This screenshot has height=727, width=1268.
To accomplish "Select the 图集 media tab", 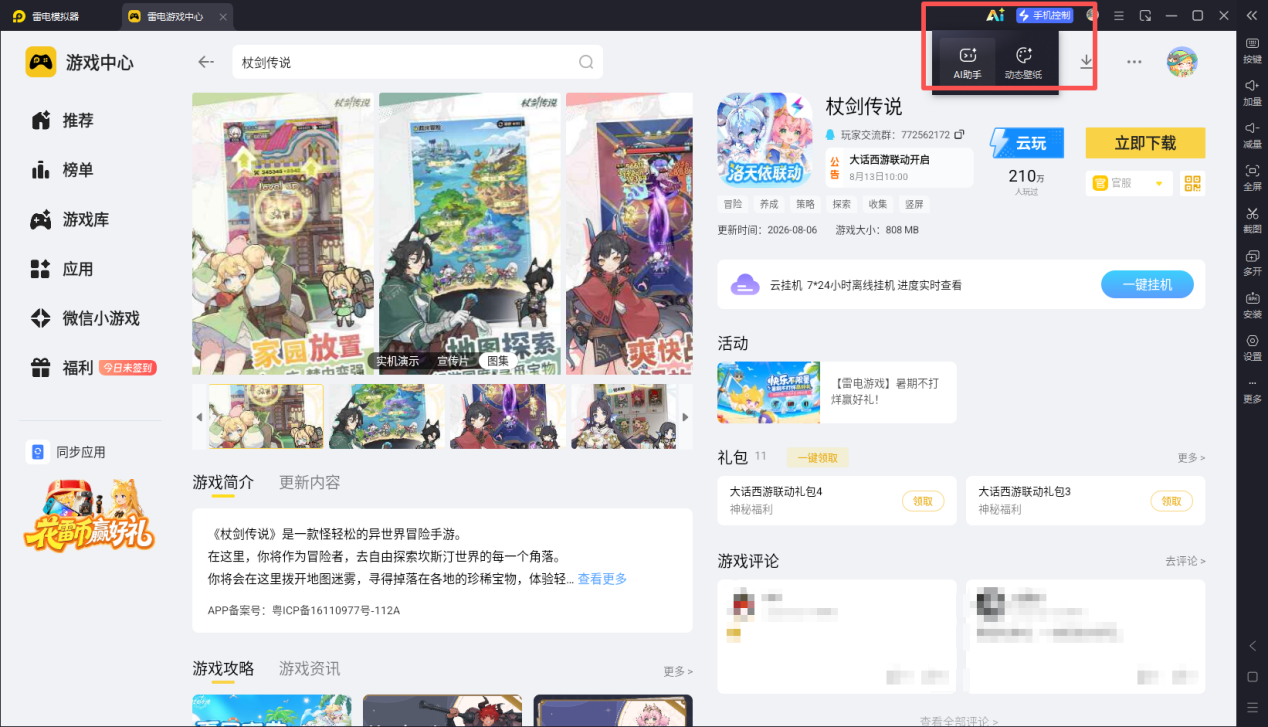I will click(x=496, y=361).
